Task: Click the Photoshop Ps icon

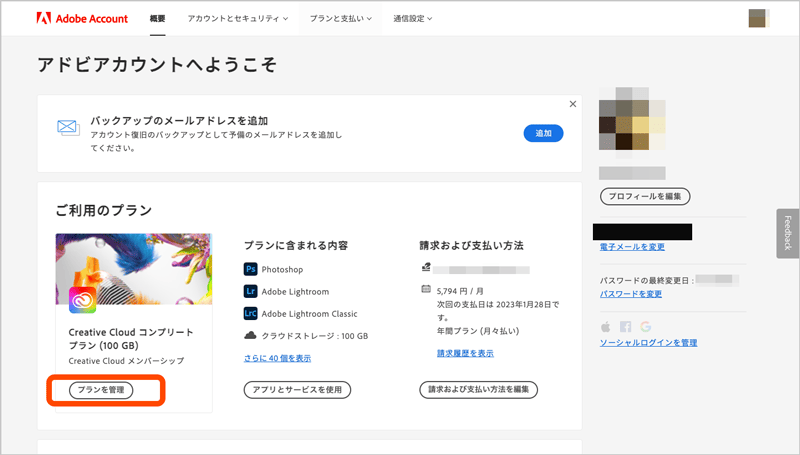Action: 251,269
